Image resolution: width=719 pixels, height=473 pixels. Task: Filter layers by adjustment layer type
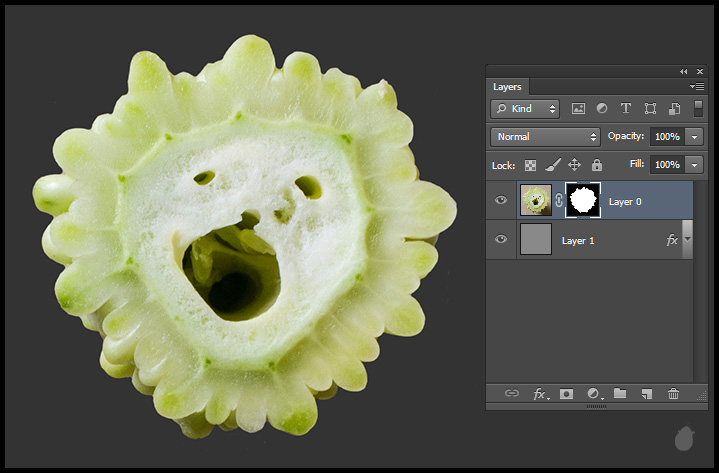pos(602,109)
